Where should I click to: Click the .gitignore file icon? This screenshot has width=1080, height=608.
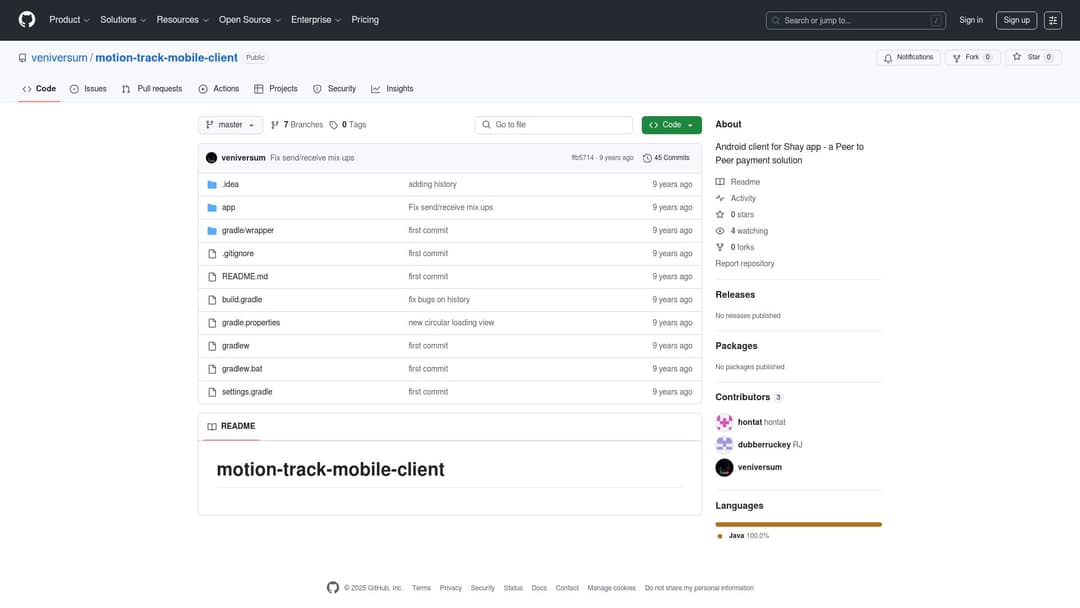pos(212,253)
